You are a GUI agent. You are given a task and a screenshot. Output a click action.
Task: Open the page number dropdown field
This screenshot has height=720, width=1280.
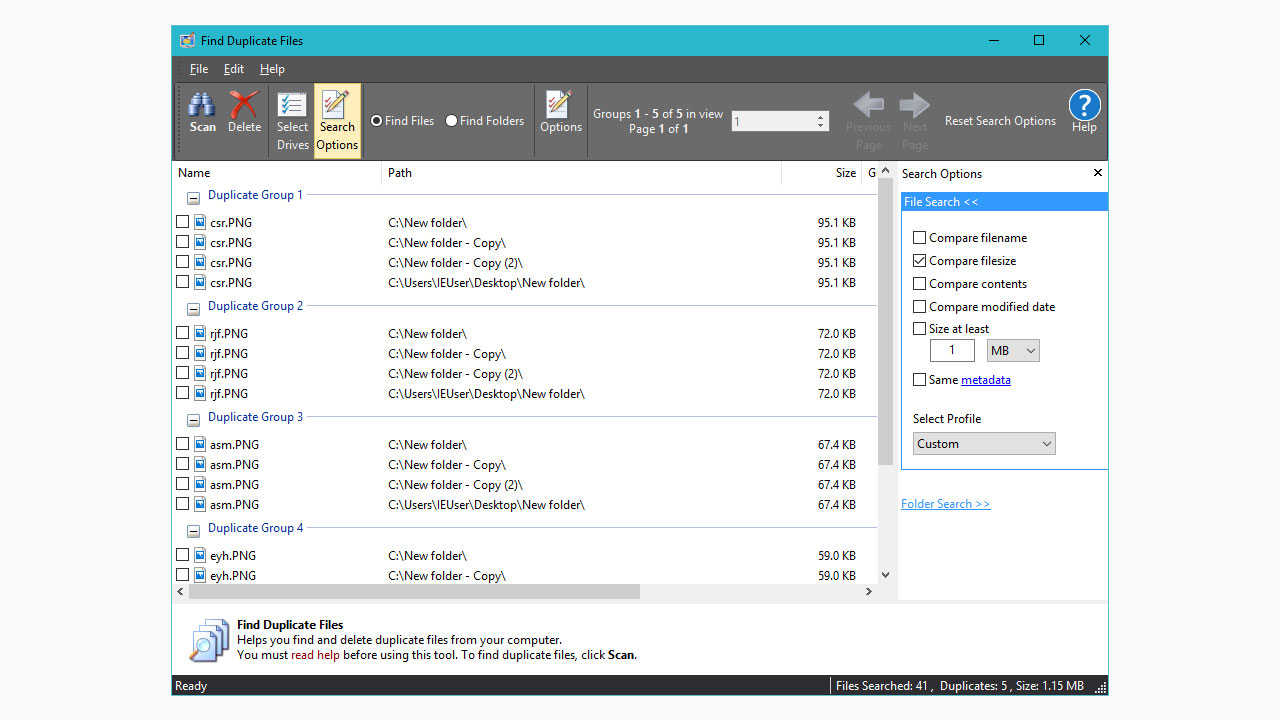pos(780,121)
